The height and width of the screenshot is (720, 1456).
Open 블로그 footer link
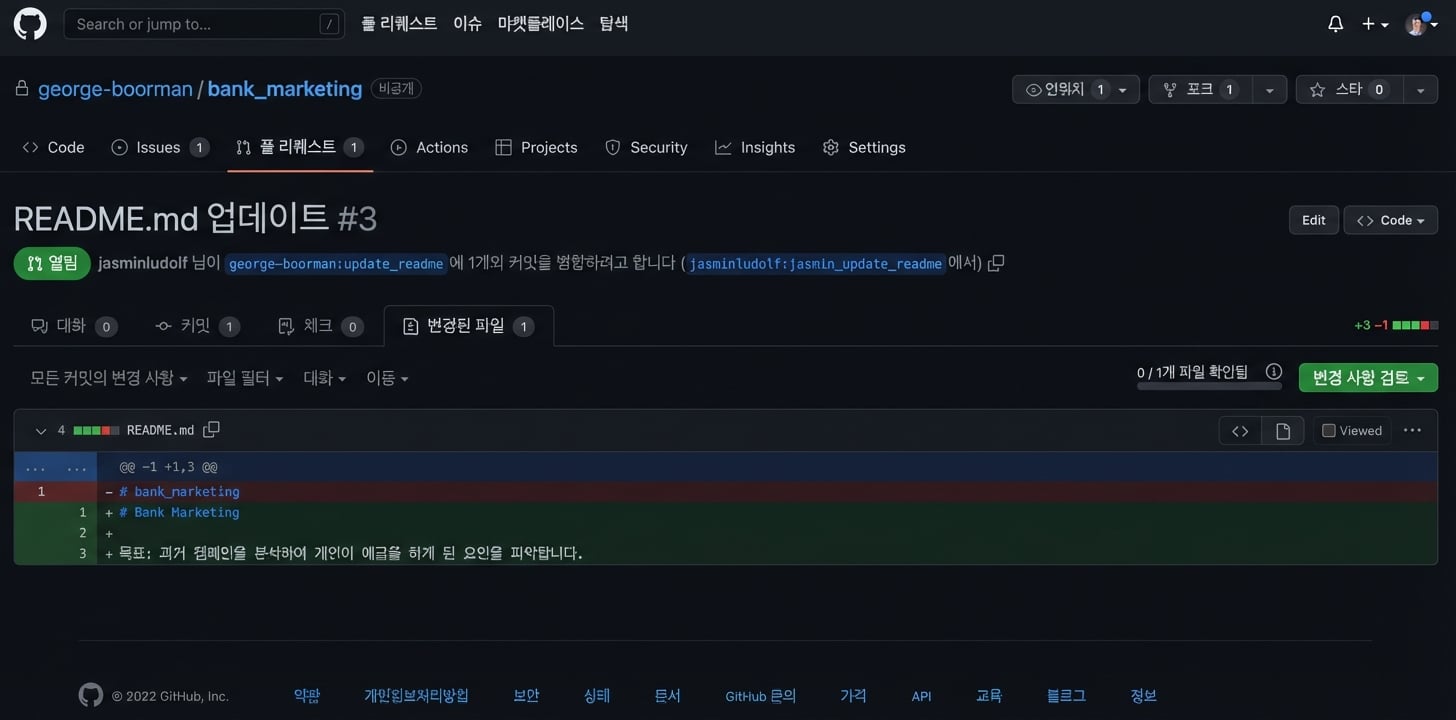click(x=1066, y=696)
